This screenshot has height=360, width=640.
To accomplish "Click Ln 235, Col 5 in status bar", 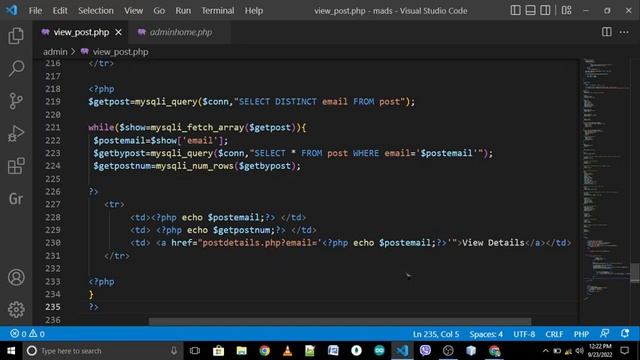I will (436, 334).
